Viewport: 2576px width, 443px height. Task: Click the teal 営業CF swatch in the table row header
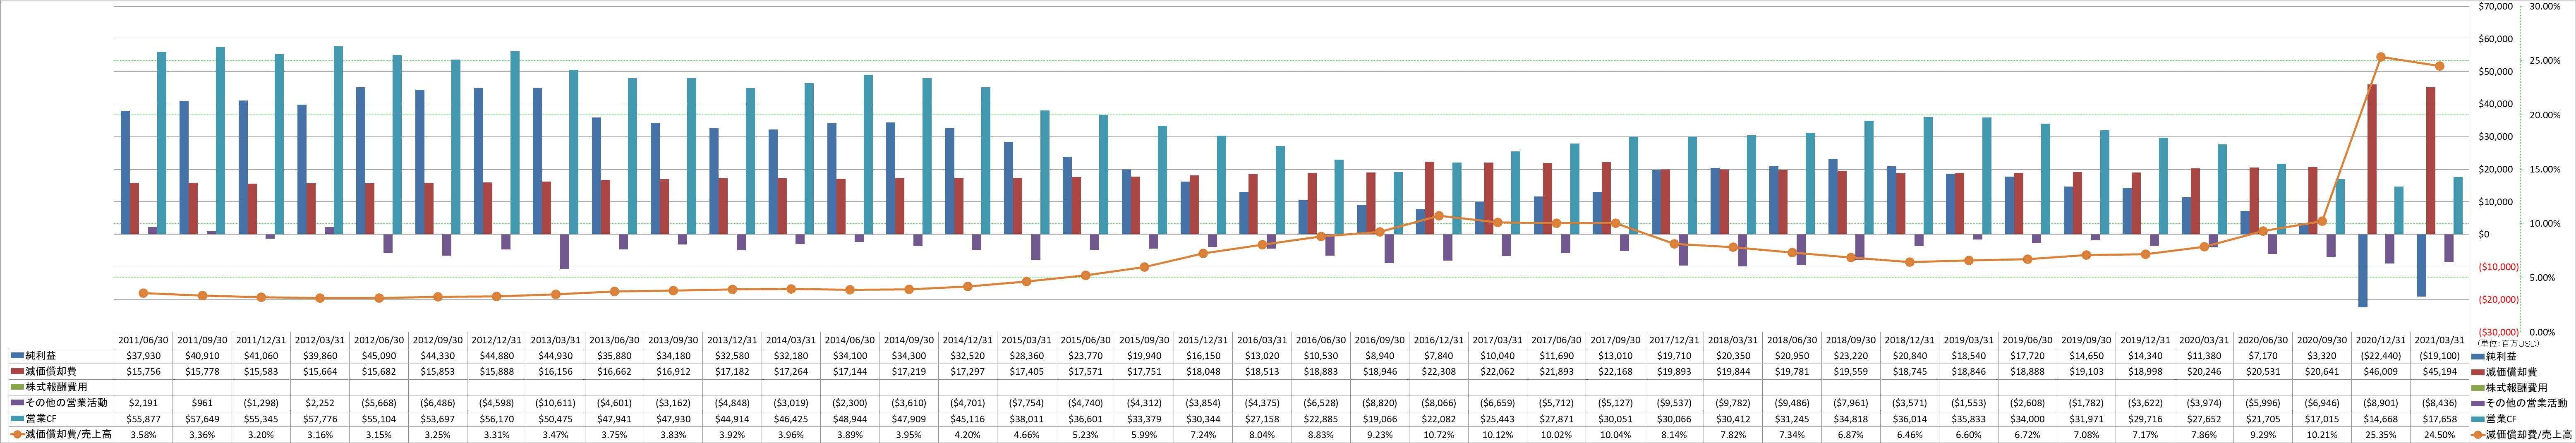click(x=17, y=419)
